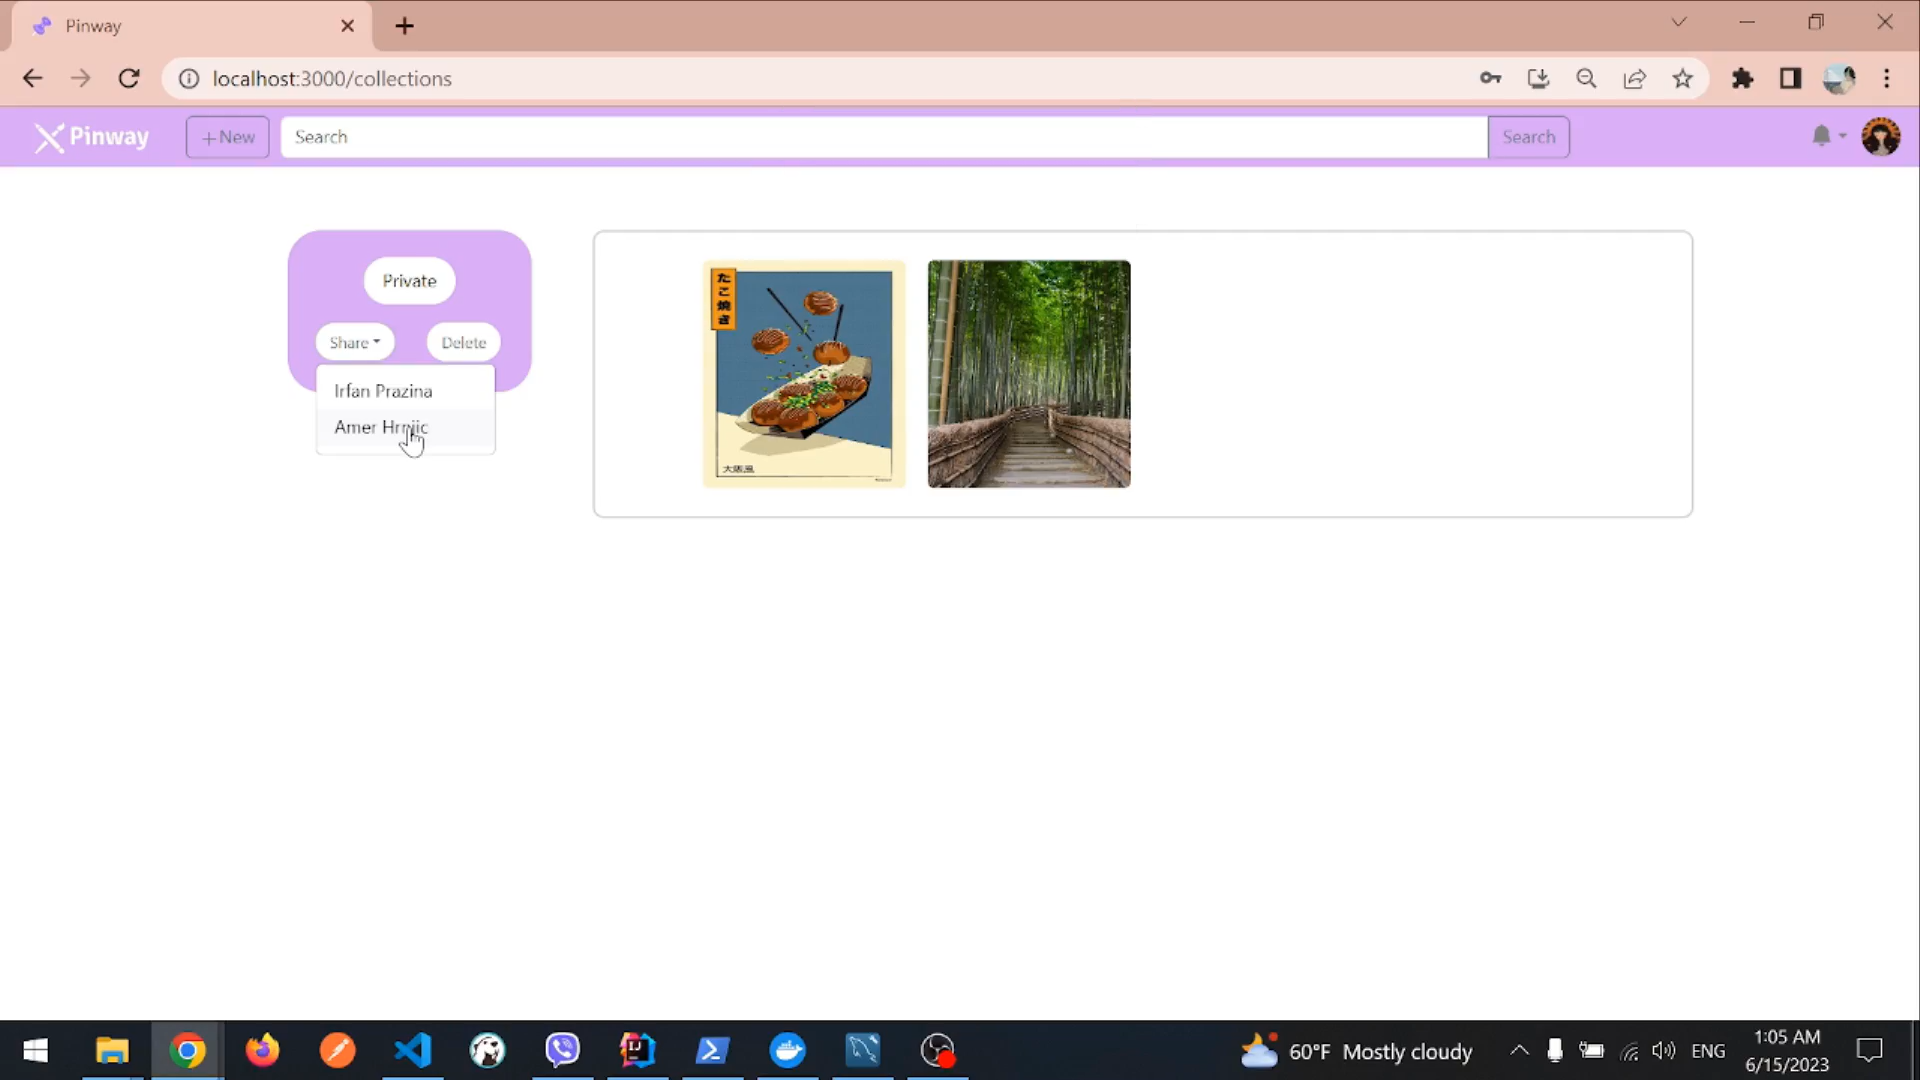Image resolution: width=1920 pixels, height=1080 pixels.
Task: Open Visual Studio Code from taskbar
Action: pos(413,1051)
